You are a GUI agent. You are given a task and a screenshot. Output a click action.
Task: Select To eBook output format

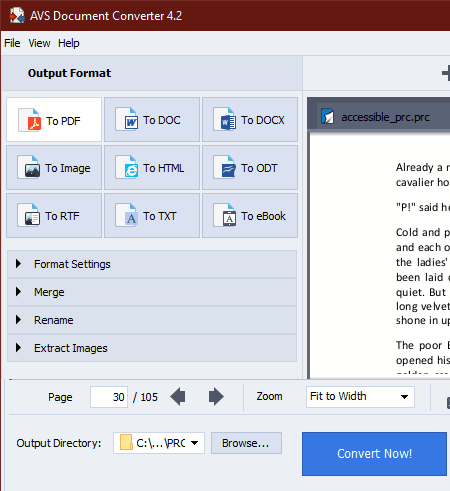pyautogui.click(x=250, y=216)
